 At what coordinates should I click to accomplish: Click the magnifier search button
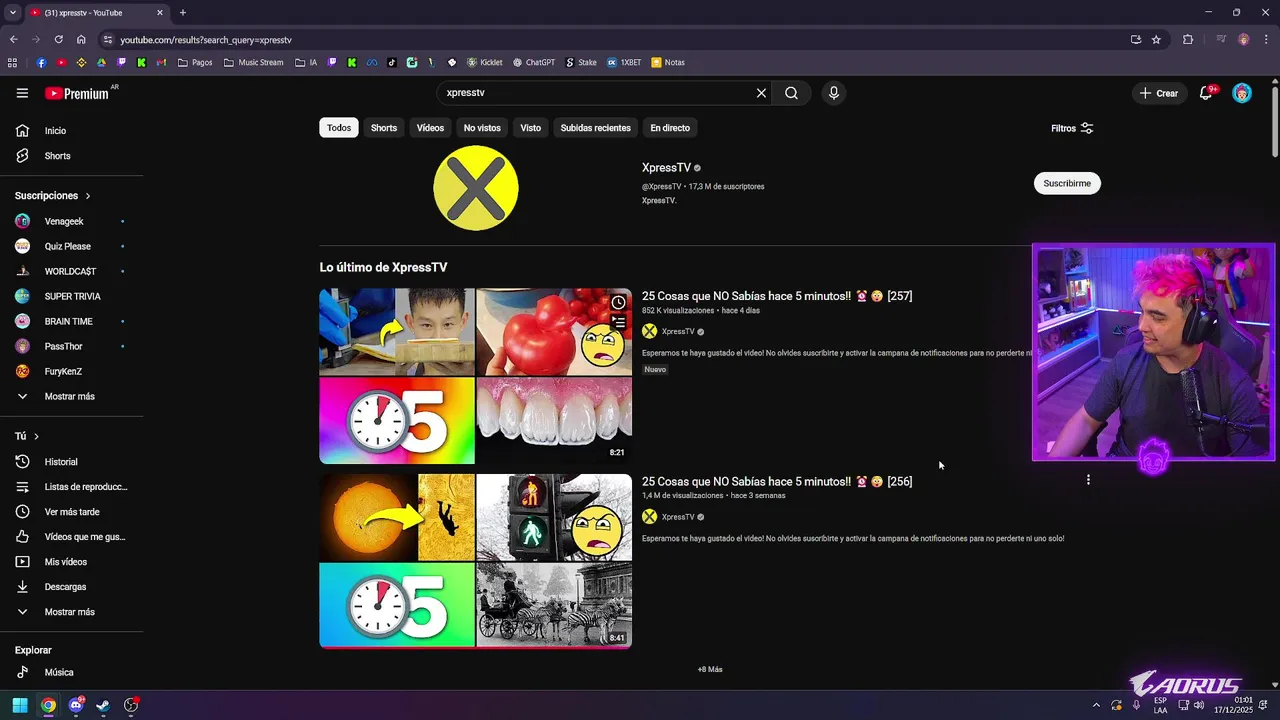[791, 93]
